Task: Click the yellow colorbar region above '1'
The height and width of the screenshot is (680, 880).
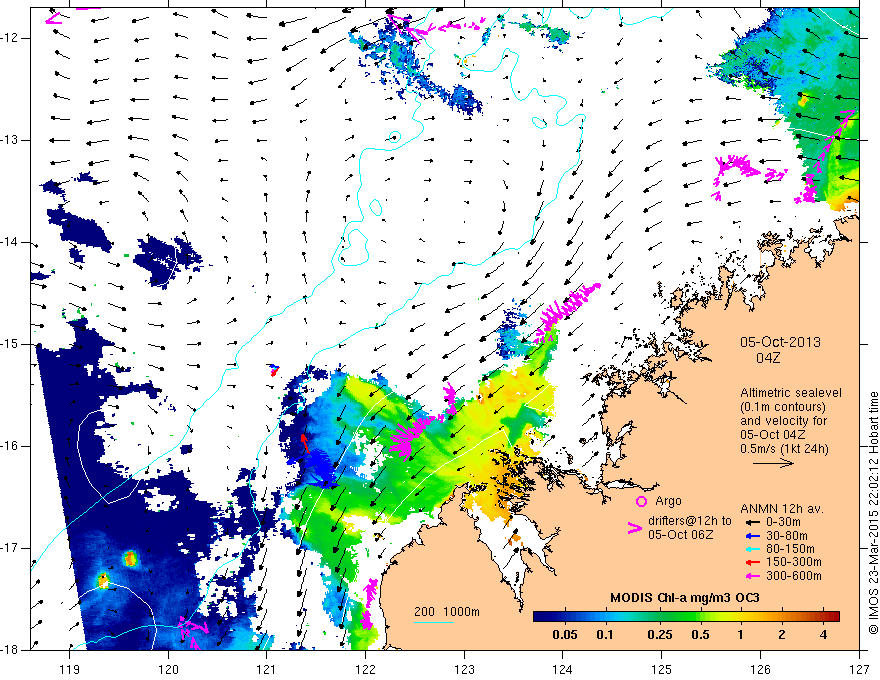Action: tap(740, 617)
